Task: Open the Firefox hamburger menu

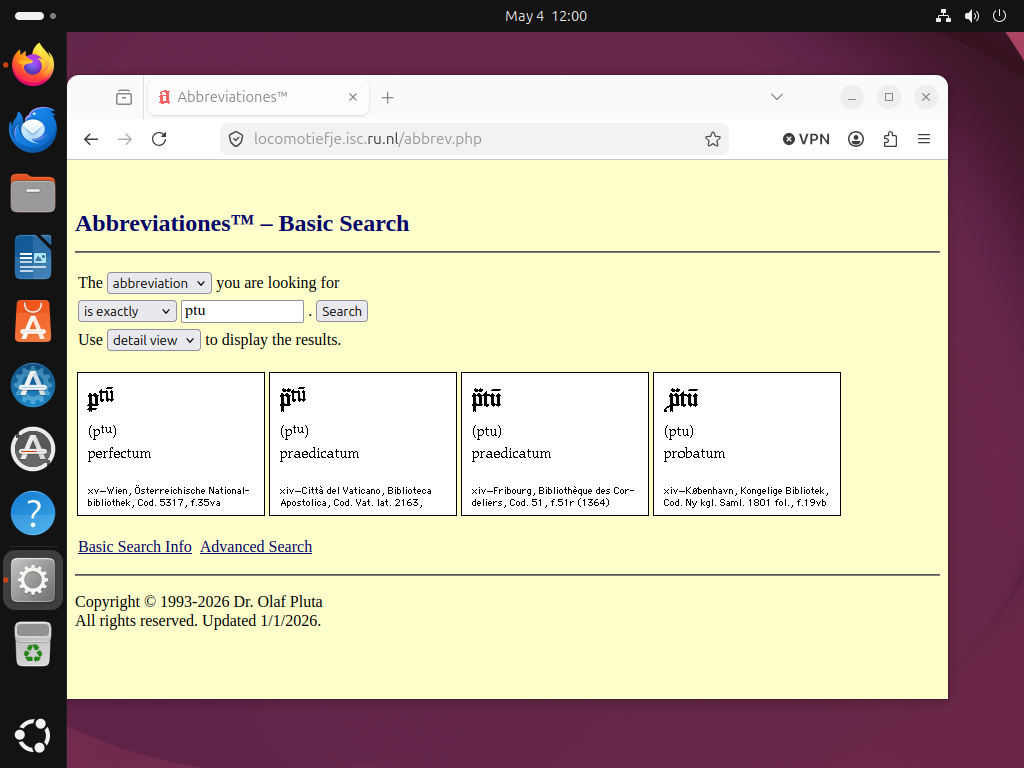Action: pos(923,139)
